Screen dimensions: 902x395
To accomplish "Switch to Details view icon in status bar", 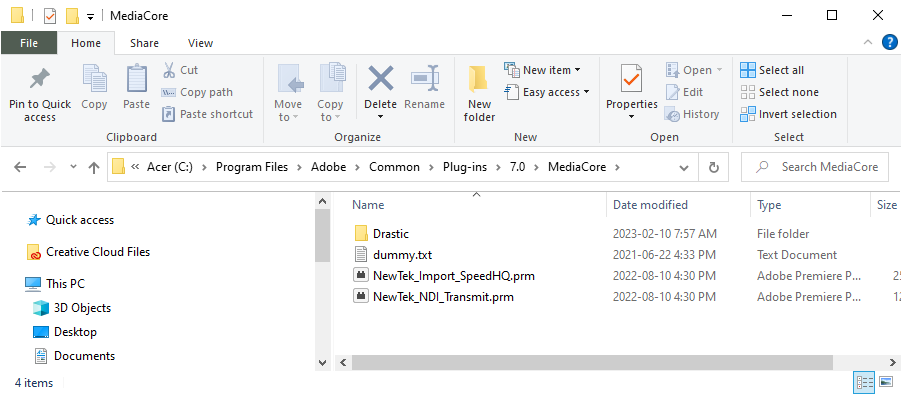I will tap(865, 382).
